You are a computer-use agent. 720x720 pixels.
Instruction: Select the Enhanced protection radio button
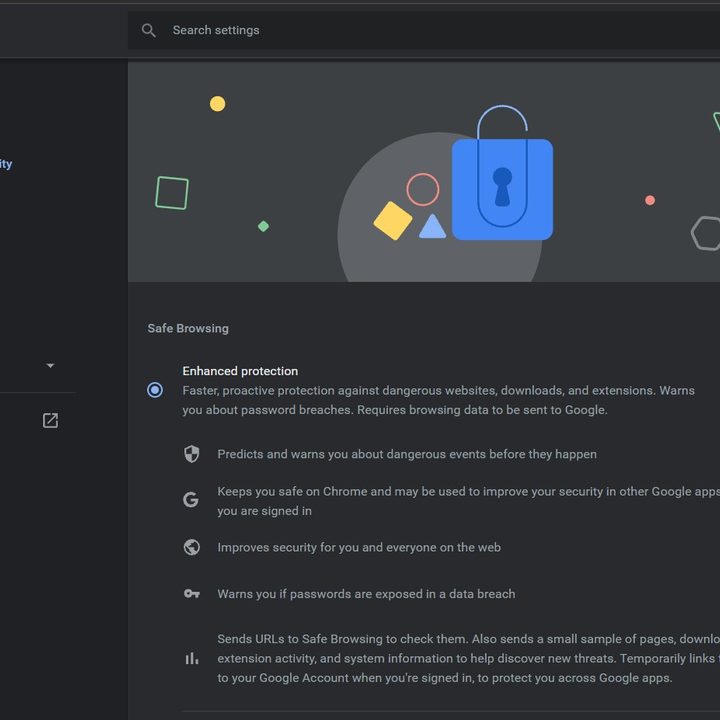coord(155,390)
